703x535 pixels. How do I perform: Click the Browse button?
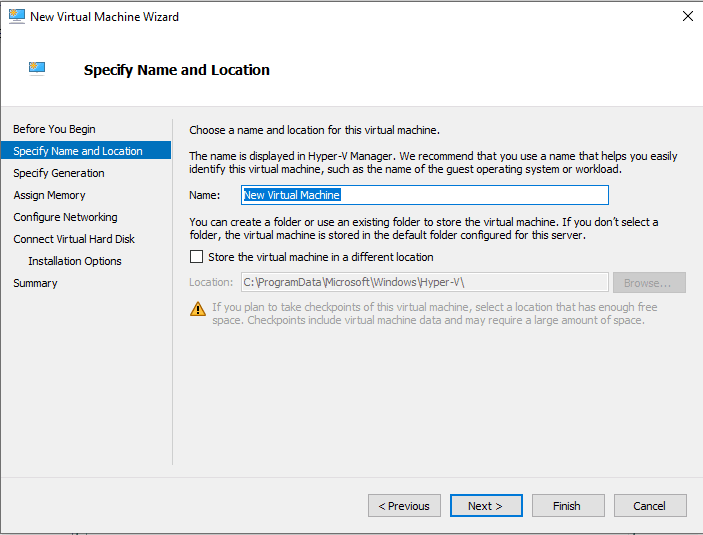[649, 283]
